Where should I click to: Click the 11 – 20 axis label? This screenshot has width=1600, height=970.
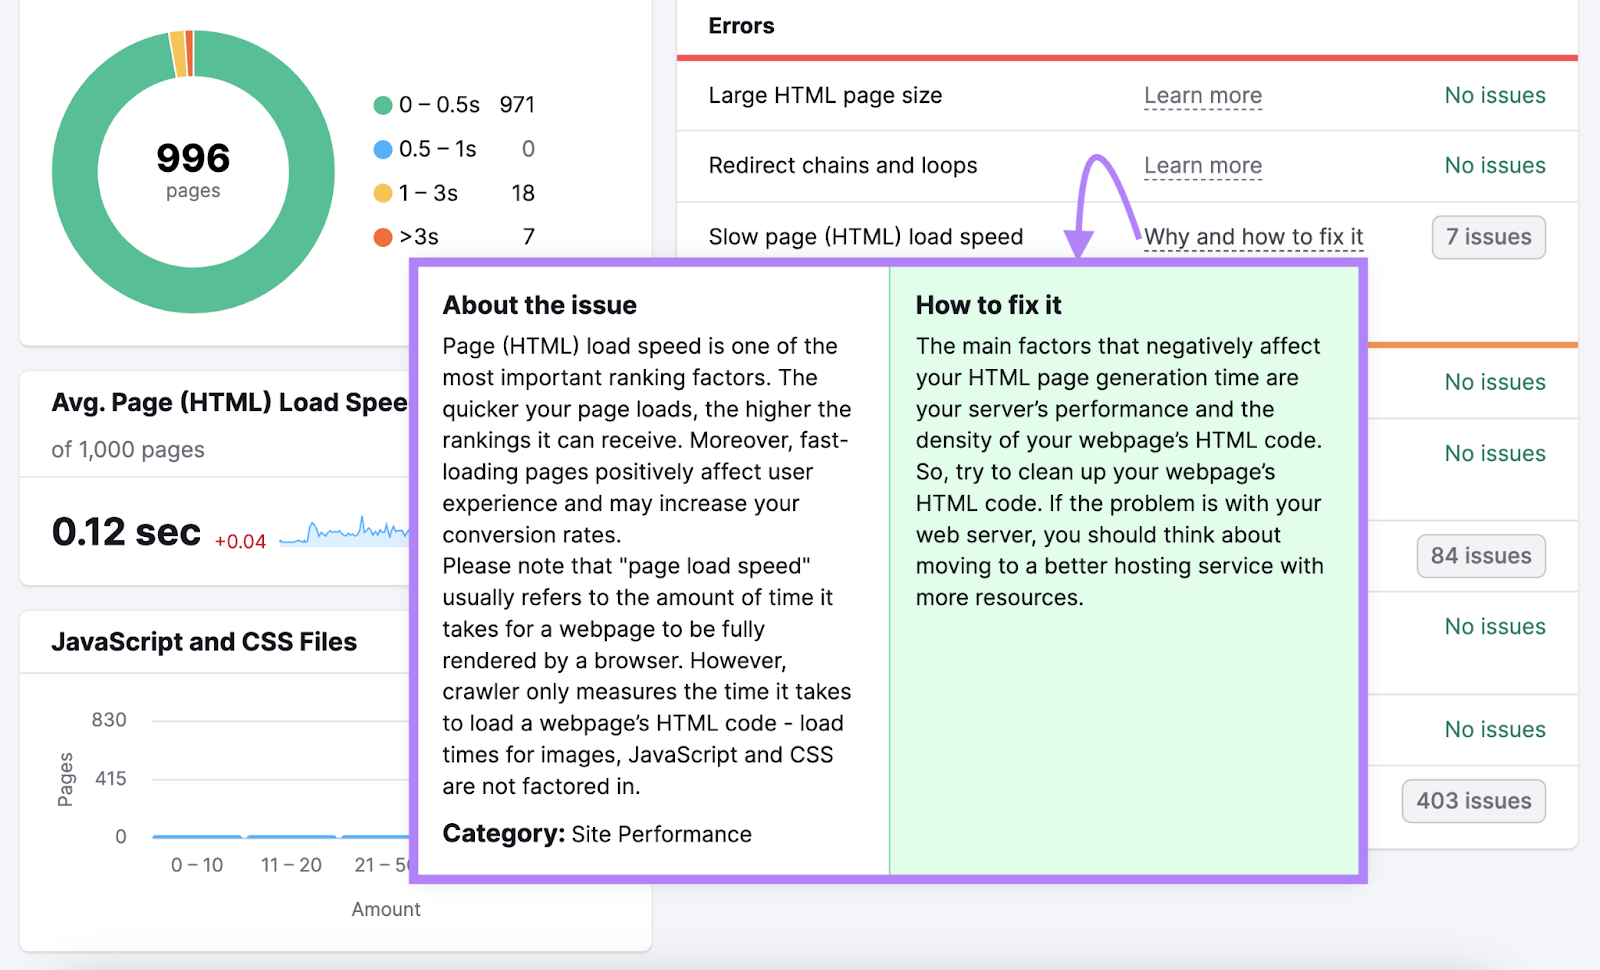tap(291, 865)
